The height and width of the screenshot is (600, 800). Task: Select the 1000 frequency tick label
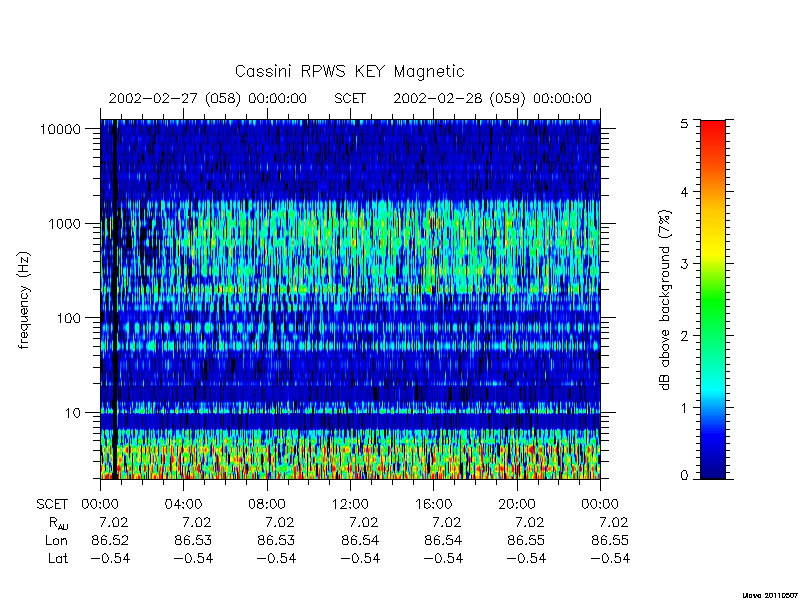click(64, 223)
